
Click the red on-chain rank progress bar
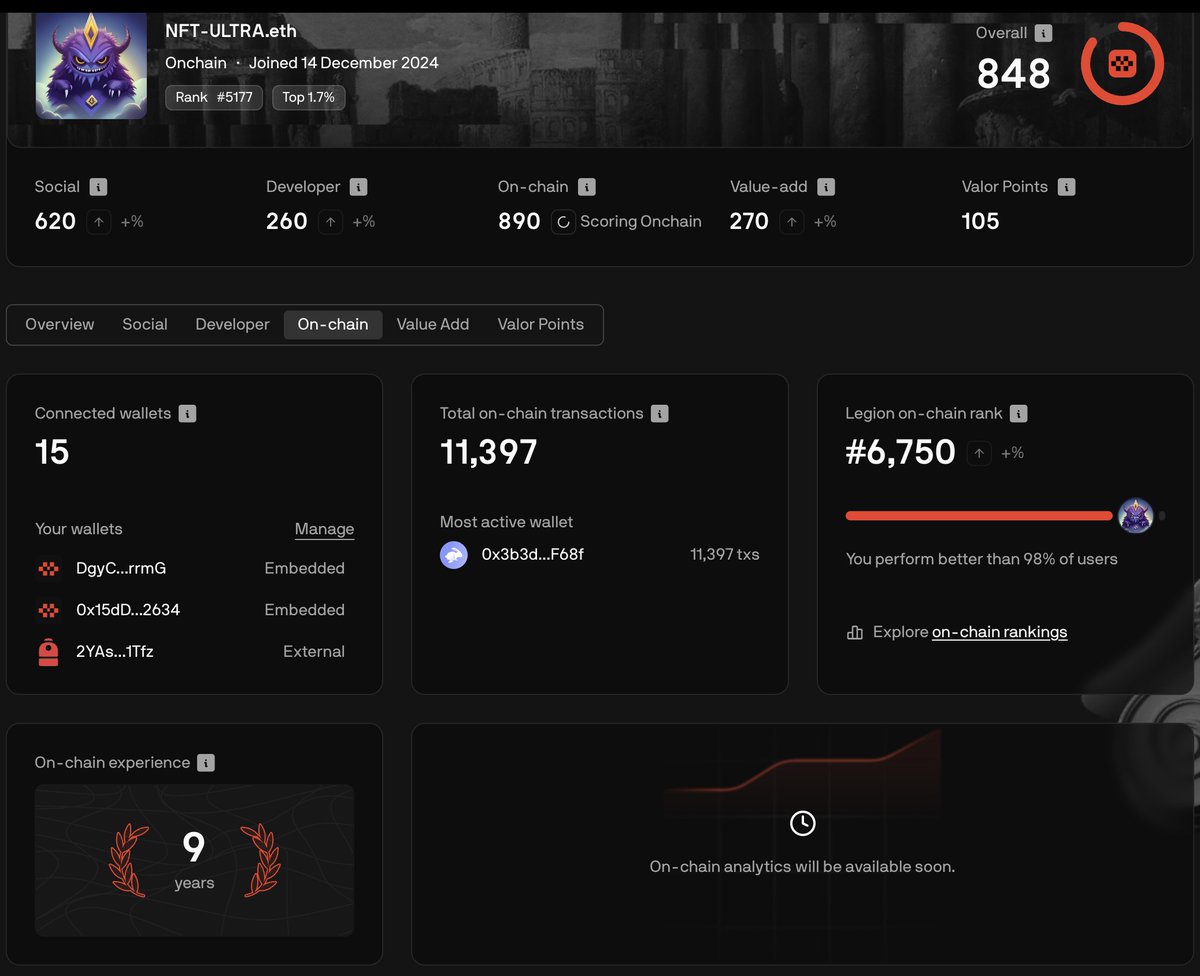click(x=979, y=516)
